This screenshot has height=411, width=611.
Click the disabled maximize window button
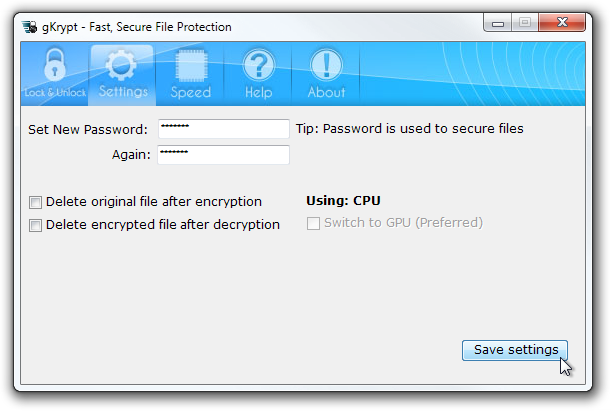525,22
